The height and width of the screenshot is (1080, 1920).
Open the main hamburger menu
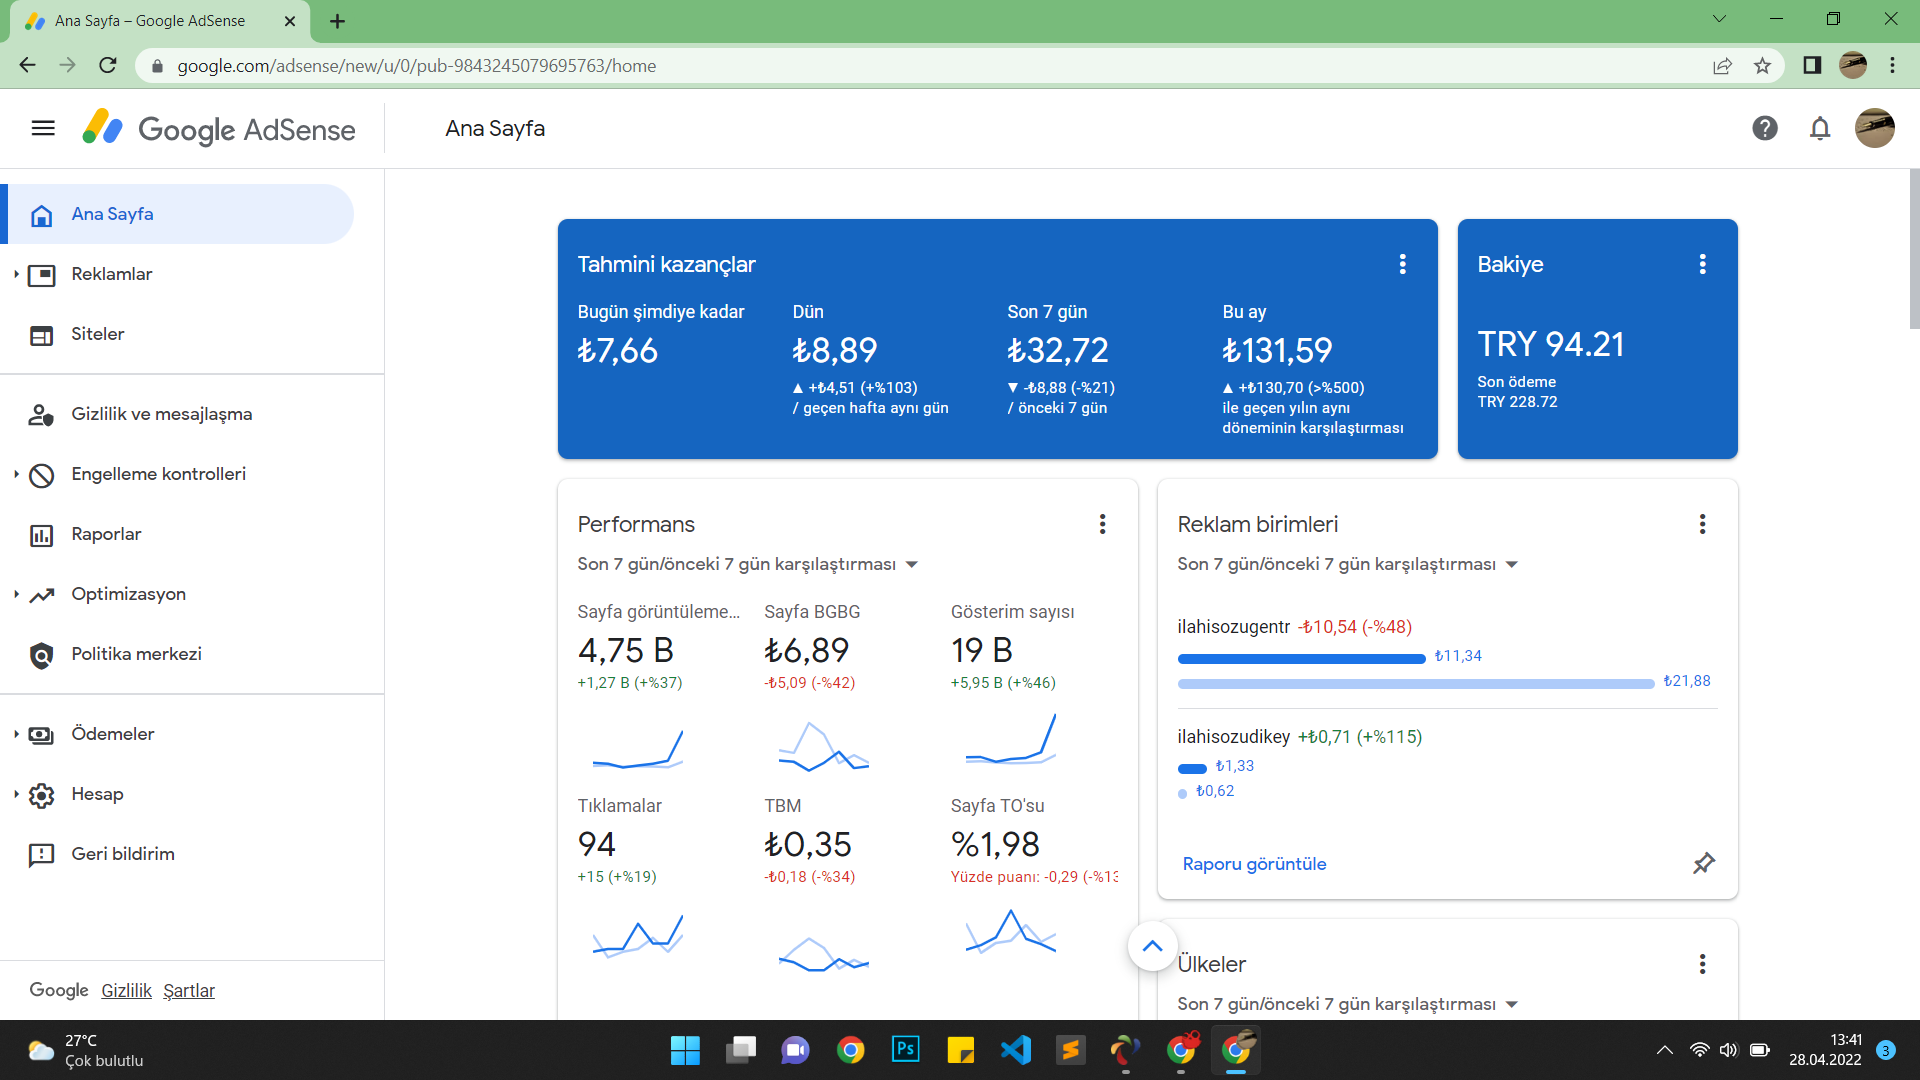click(43, 128)
